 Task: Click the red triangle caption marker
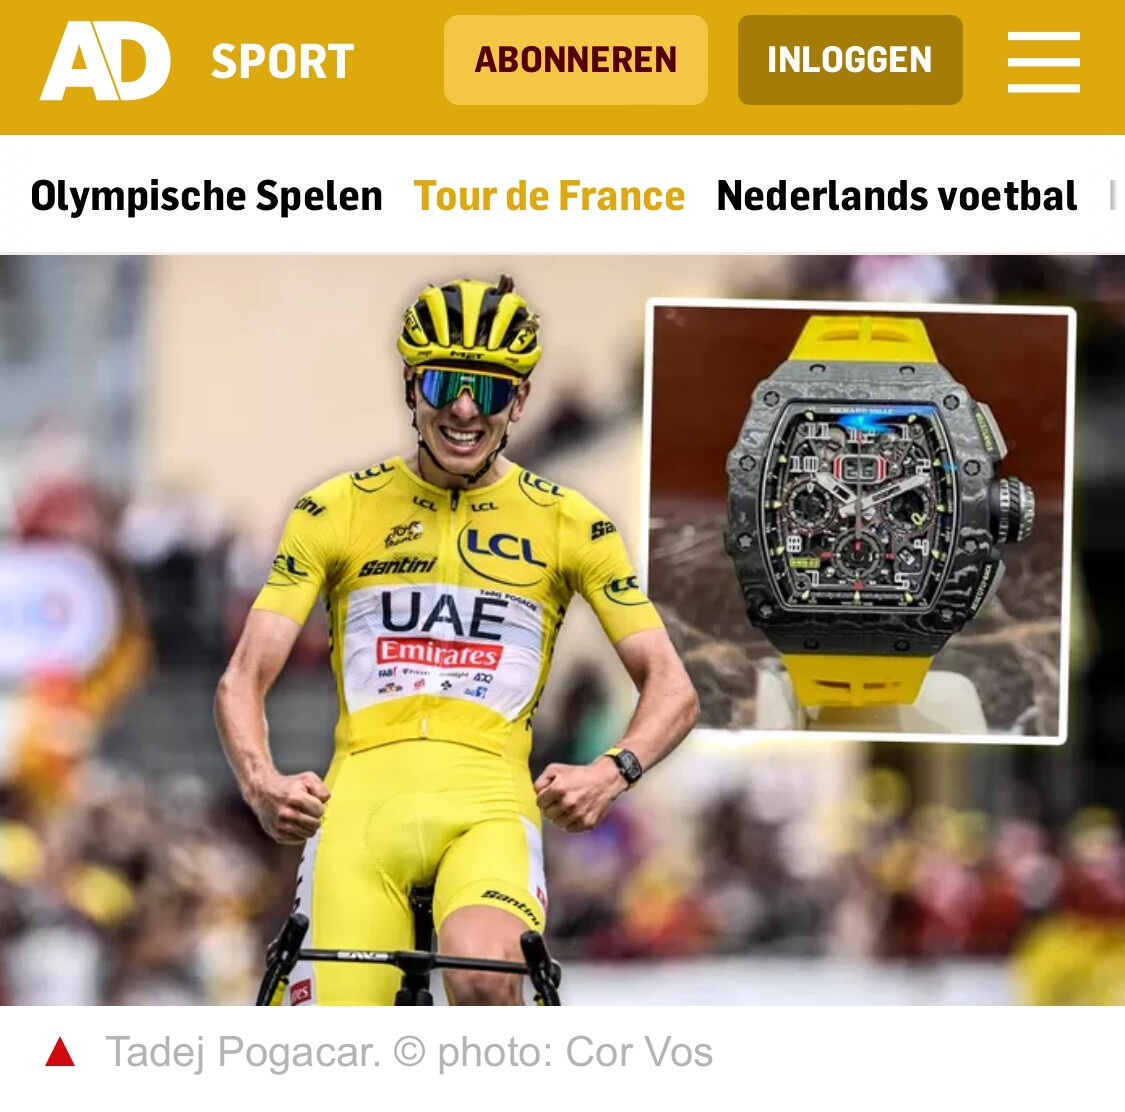[x=60, y=1052]
